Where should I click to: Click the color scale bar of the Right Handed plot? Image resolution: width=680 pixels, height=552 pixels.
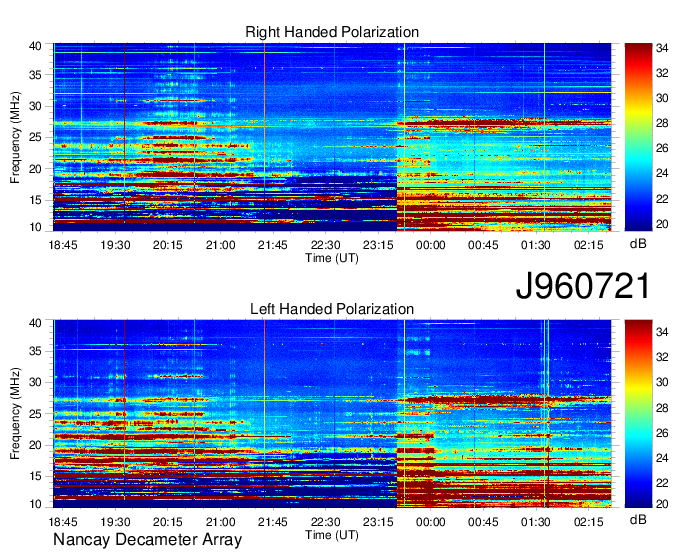pyautogui.click(x=638, y=137)
